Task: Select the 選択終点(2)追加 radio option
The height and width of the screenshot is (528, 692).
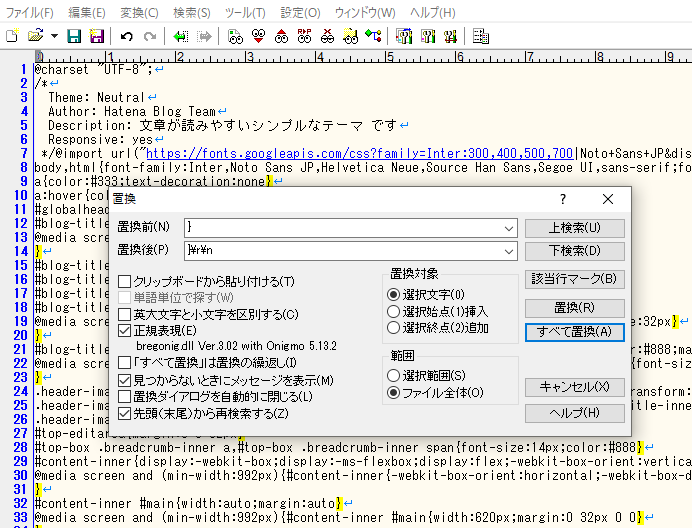Action: (393, 328)
